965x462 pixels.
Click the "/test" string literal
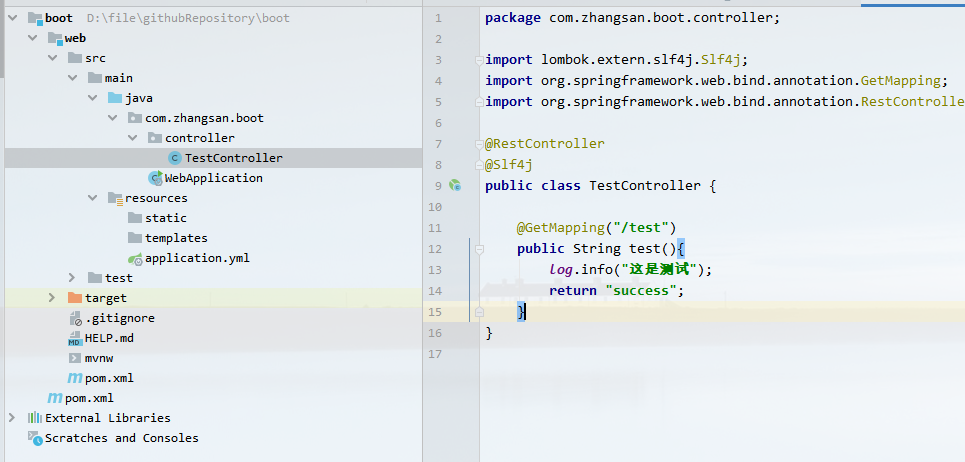pyautogui.click(x=641, y=228)
